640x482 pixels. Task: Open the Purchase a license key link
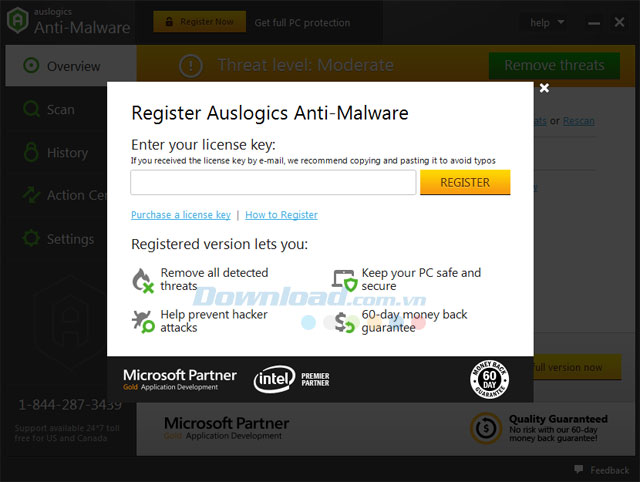pos(181,215)
